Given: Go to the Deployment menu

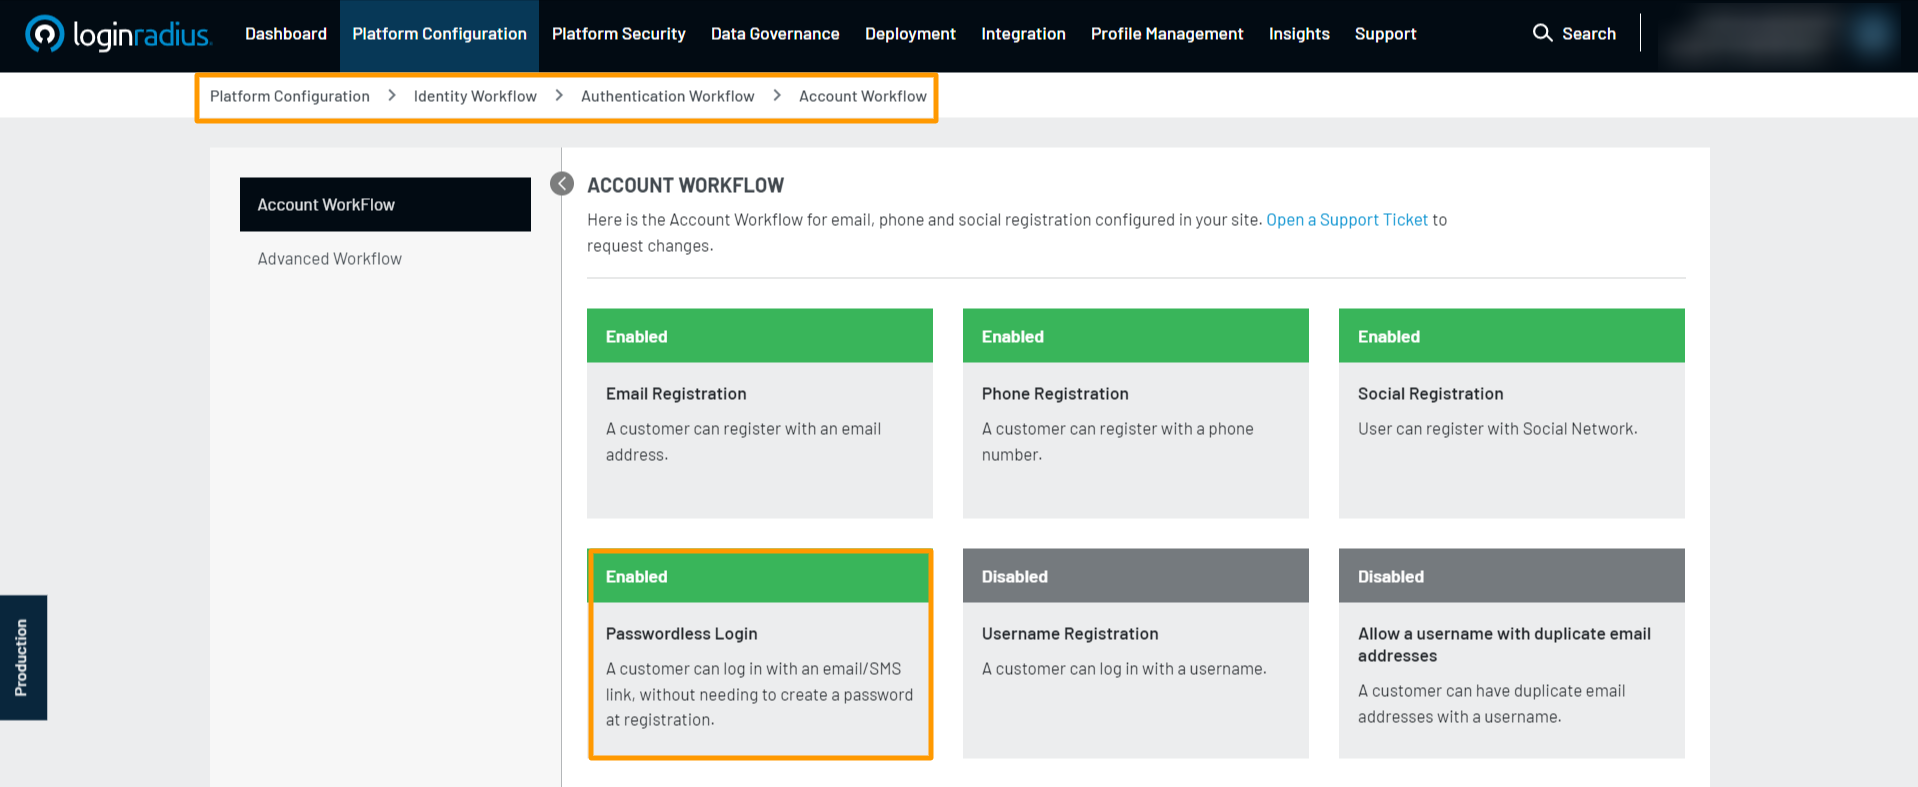Looking at the screenshot, I should (909, 34).
